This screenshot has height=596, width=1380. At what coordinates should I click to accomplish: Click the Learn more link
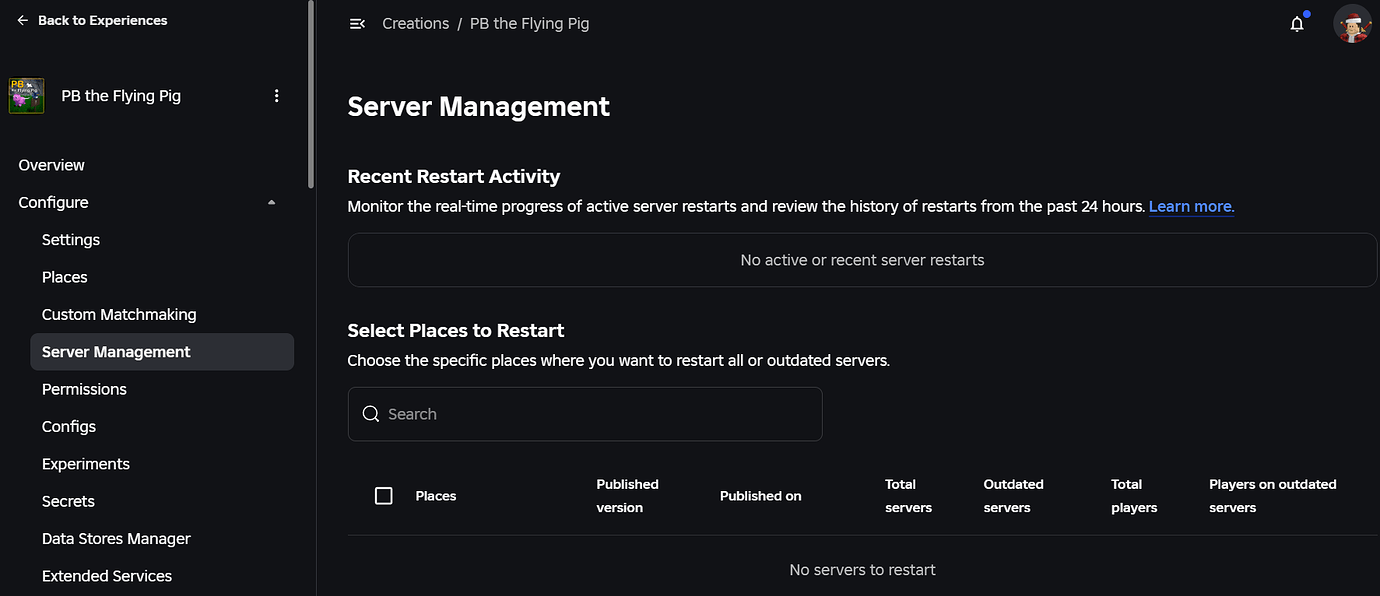[1191, 207]
